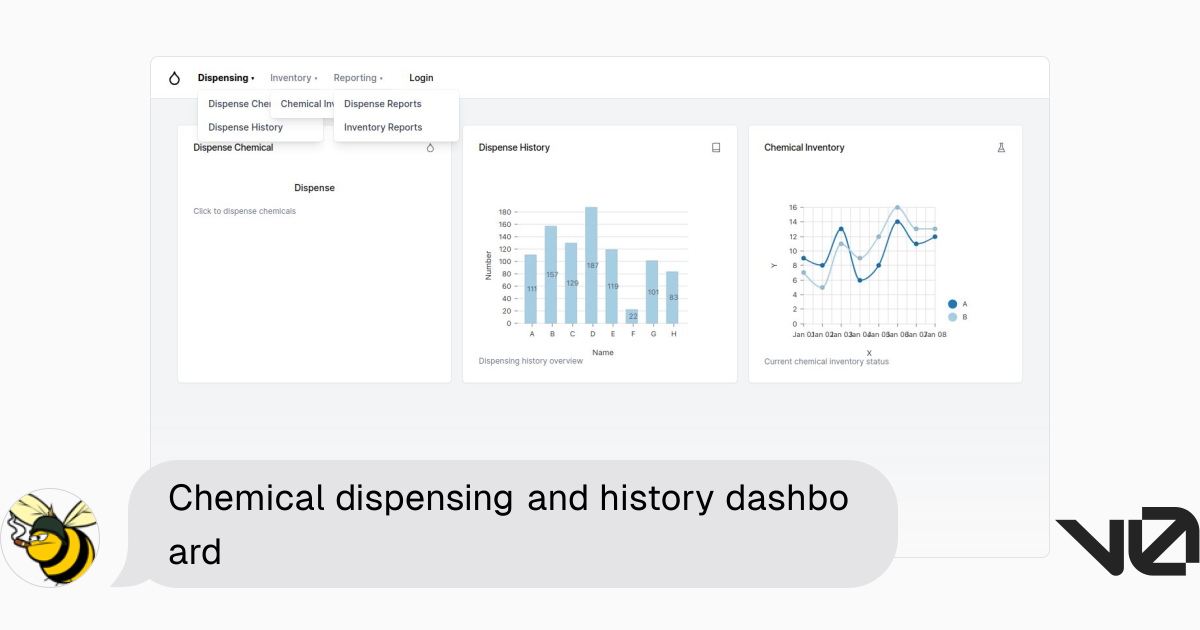The image size is (1200, 630).
Task: Open Dispense Reports from Reporting menu
Action: pyautogui.click(x=383, y=104)
